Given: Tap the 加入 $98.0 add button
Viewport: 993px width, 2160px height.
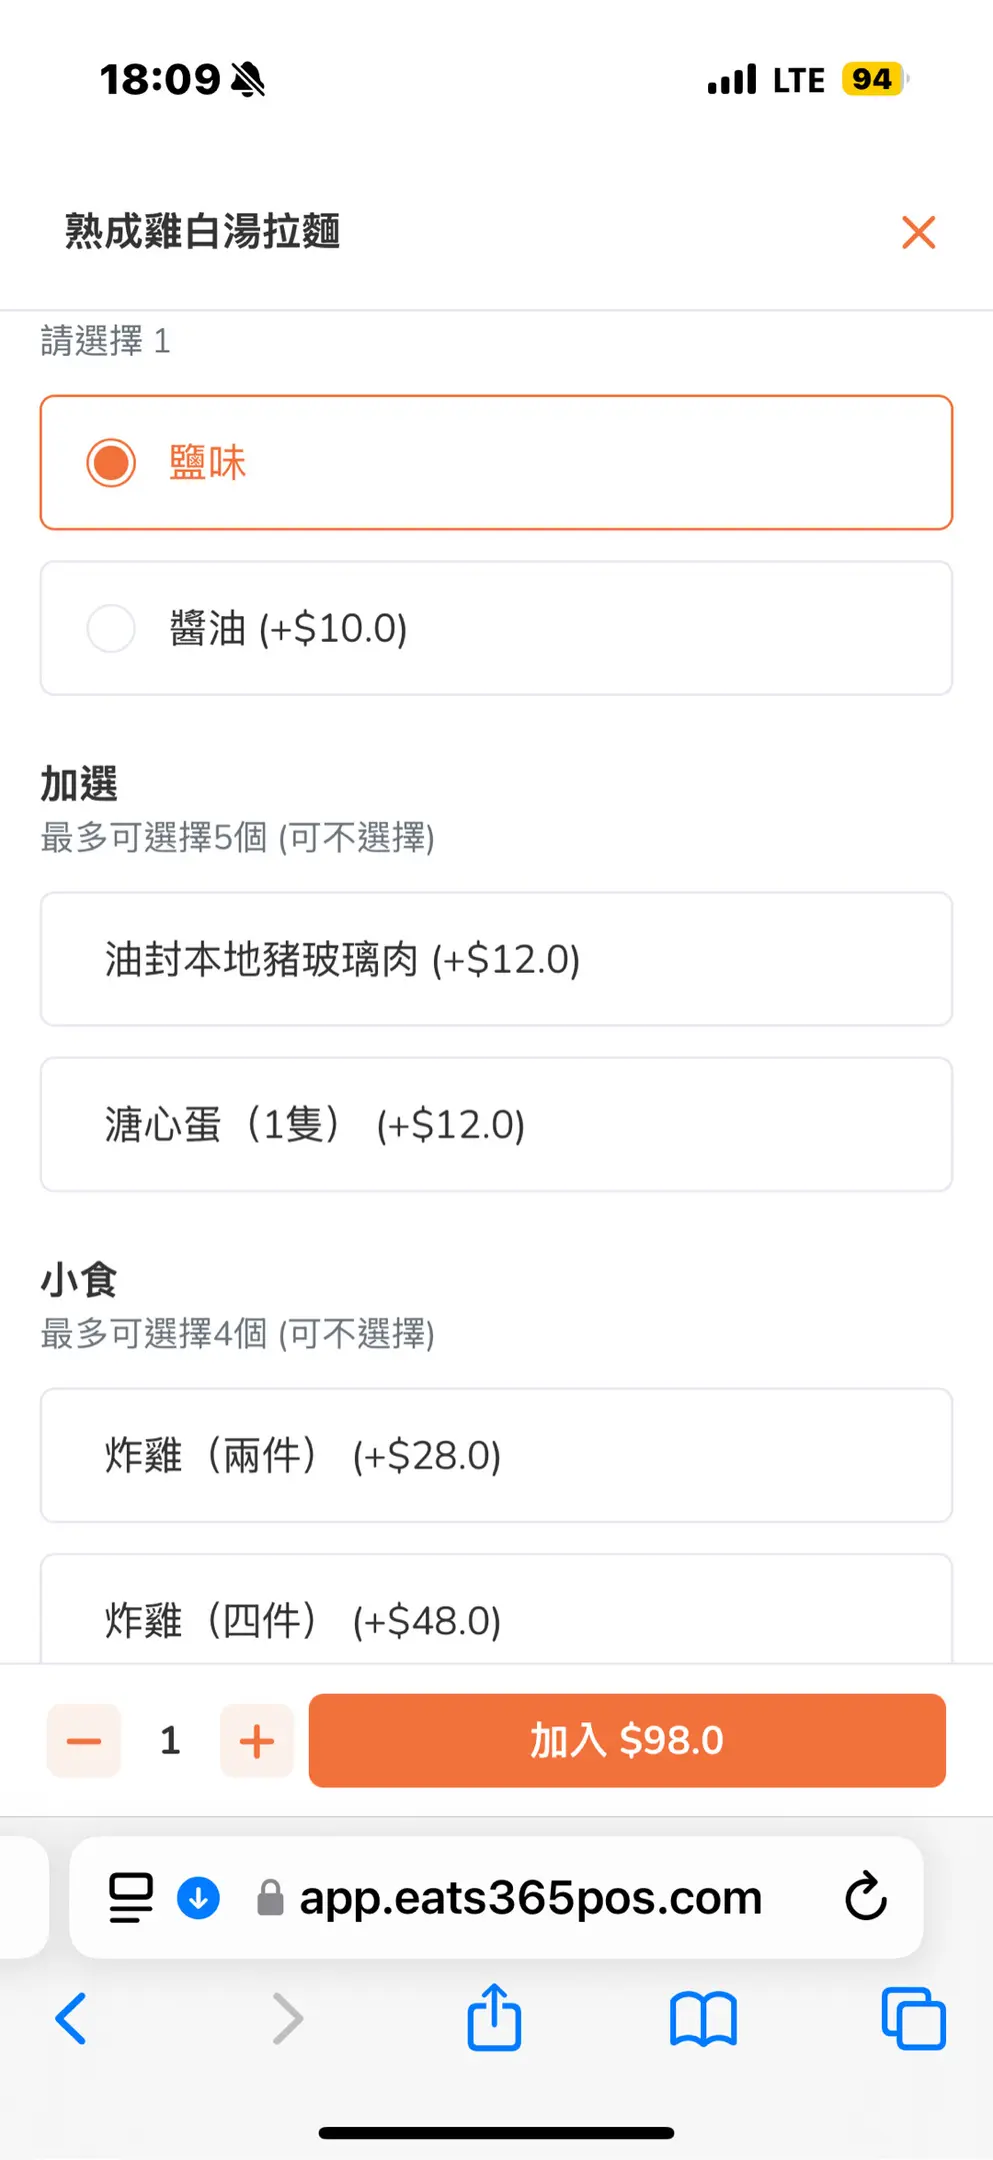Looking at the screenshot, I should tap(627, 1740).
